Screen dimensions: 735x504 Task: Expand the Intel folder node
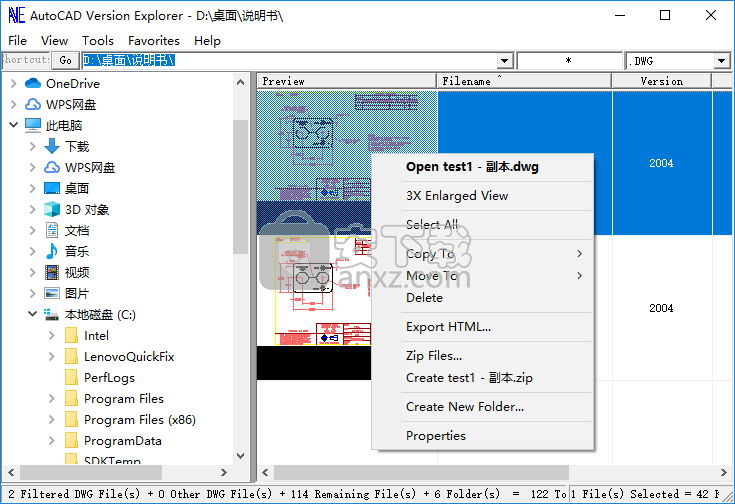(x=52, y=336)
